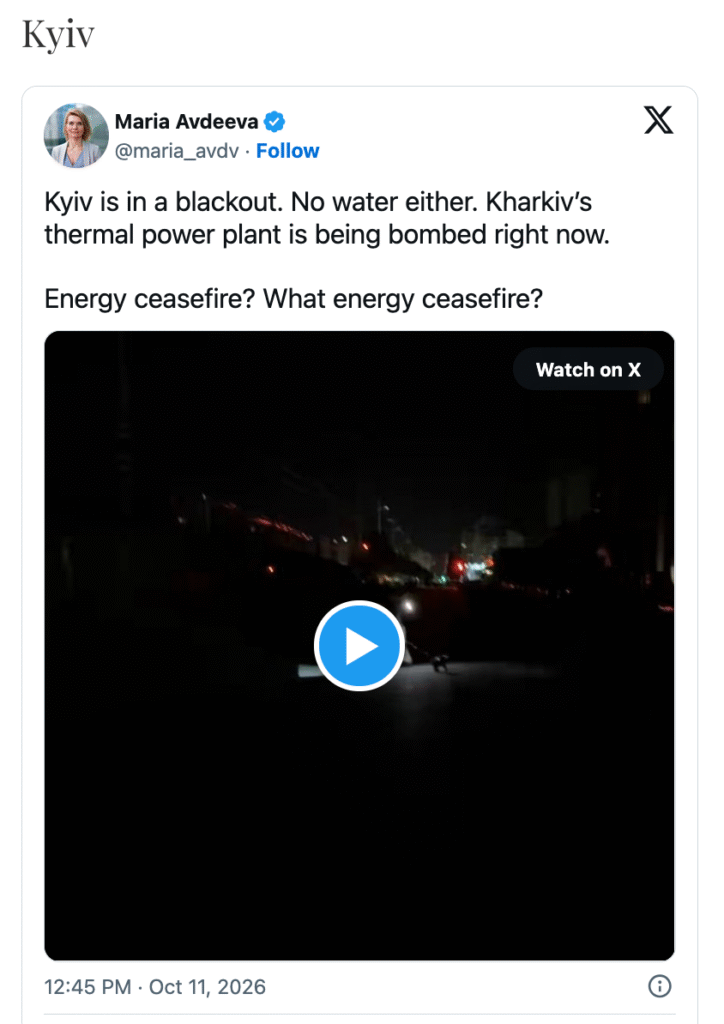724x1024 pixels.
Task: Click the bright headlight glow in the video
Action: click(x=409, y=607)
